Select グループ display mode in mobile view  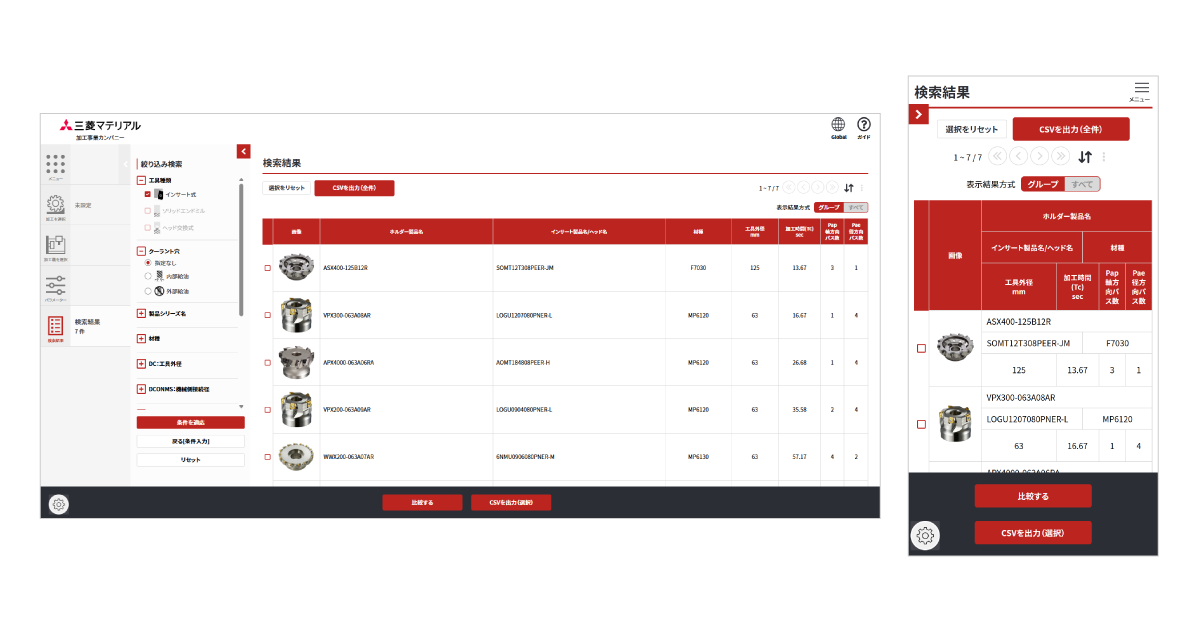pyautogui.click(x=1042, y=184)
